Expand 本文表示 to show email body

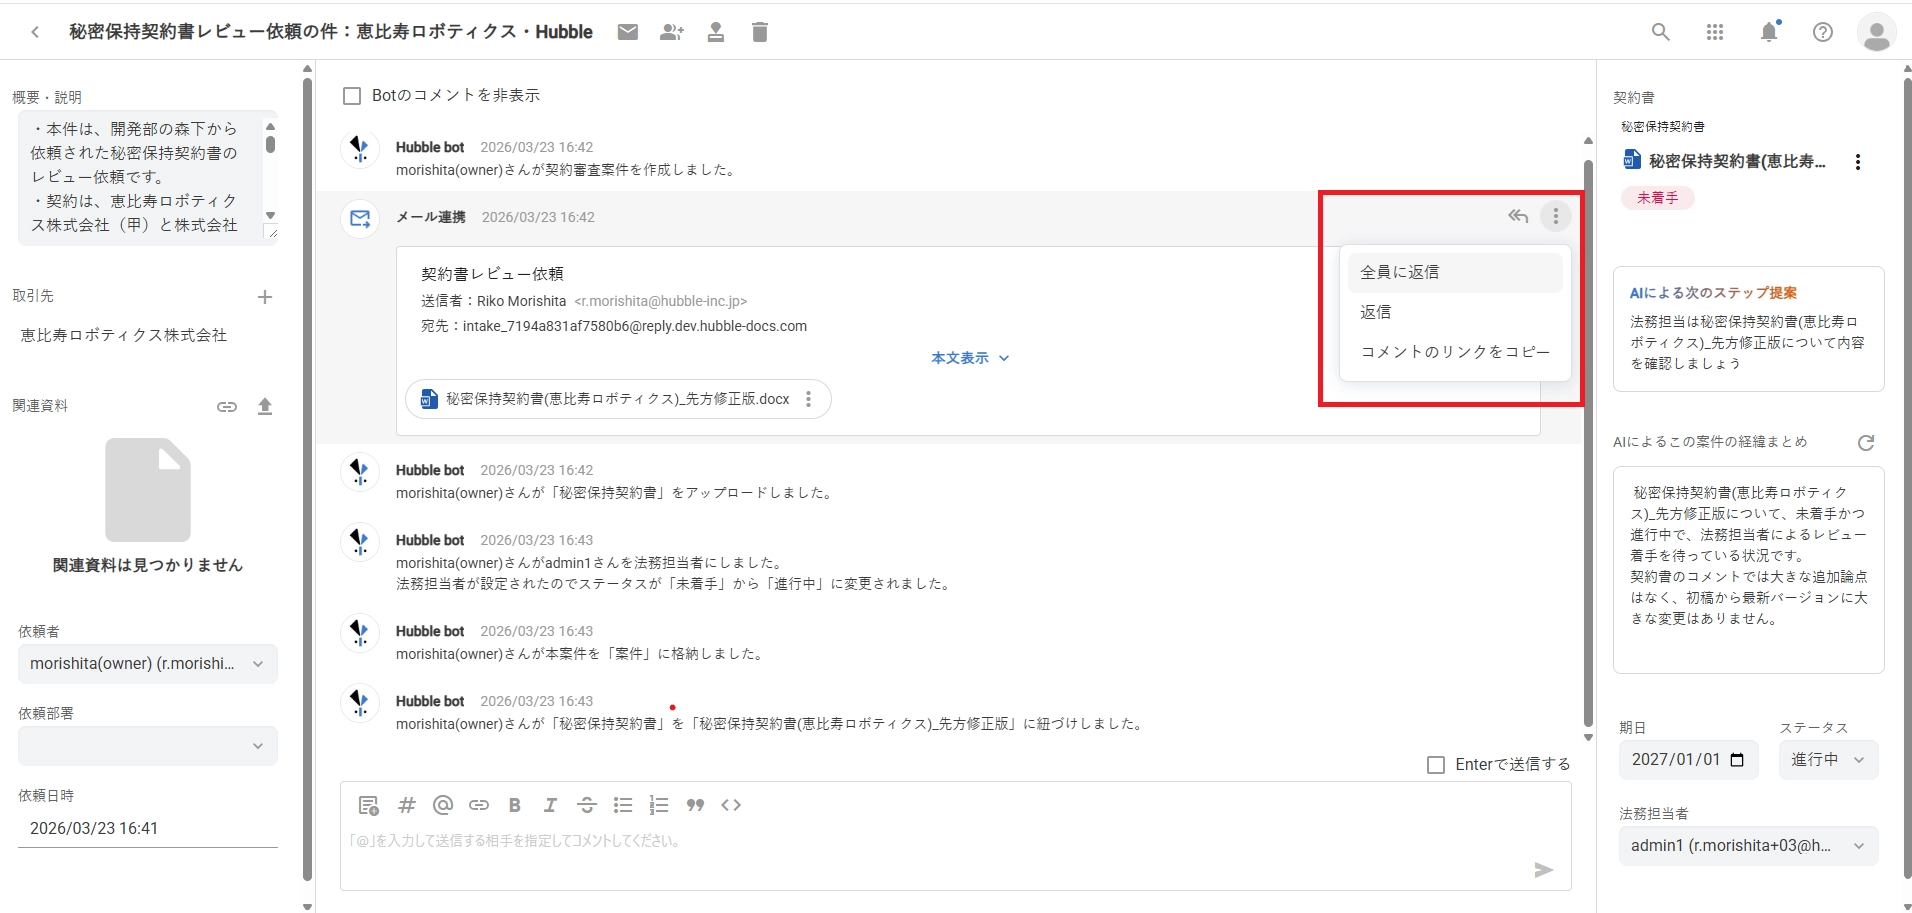click(x=969, y=358)
